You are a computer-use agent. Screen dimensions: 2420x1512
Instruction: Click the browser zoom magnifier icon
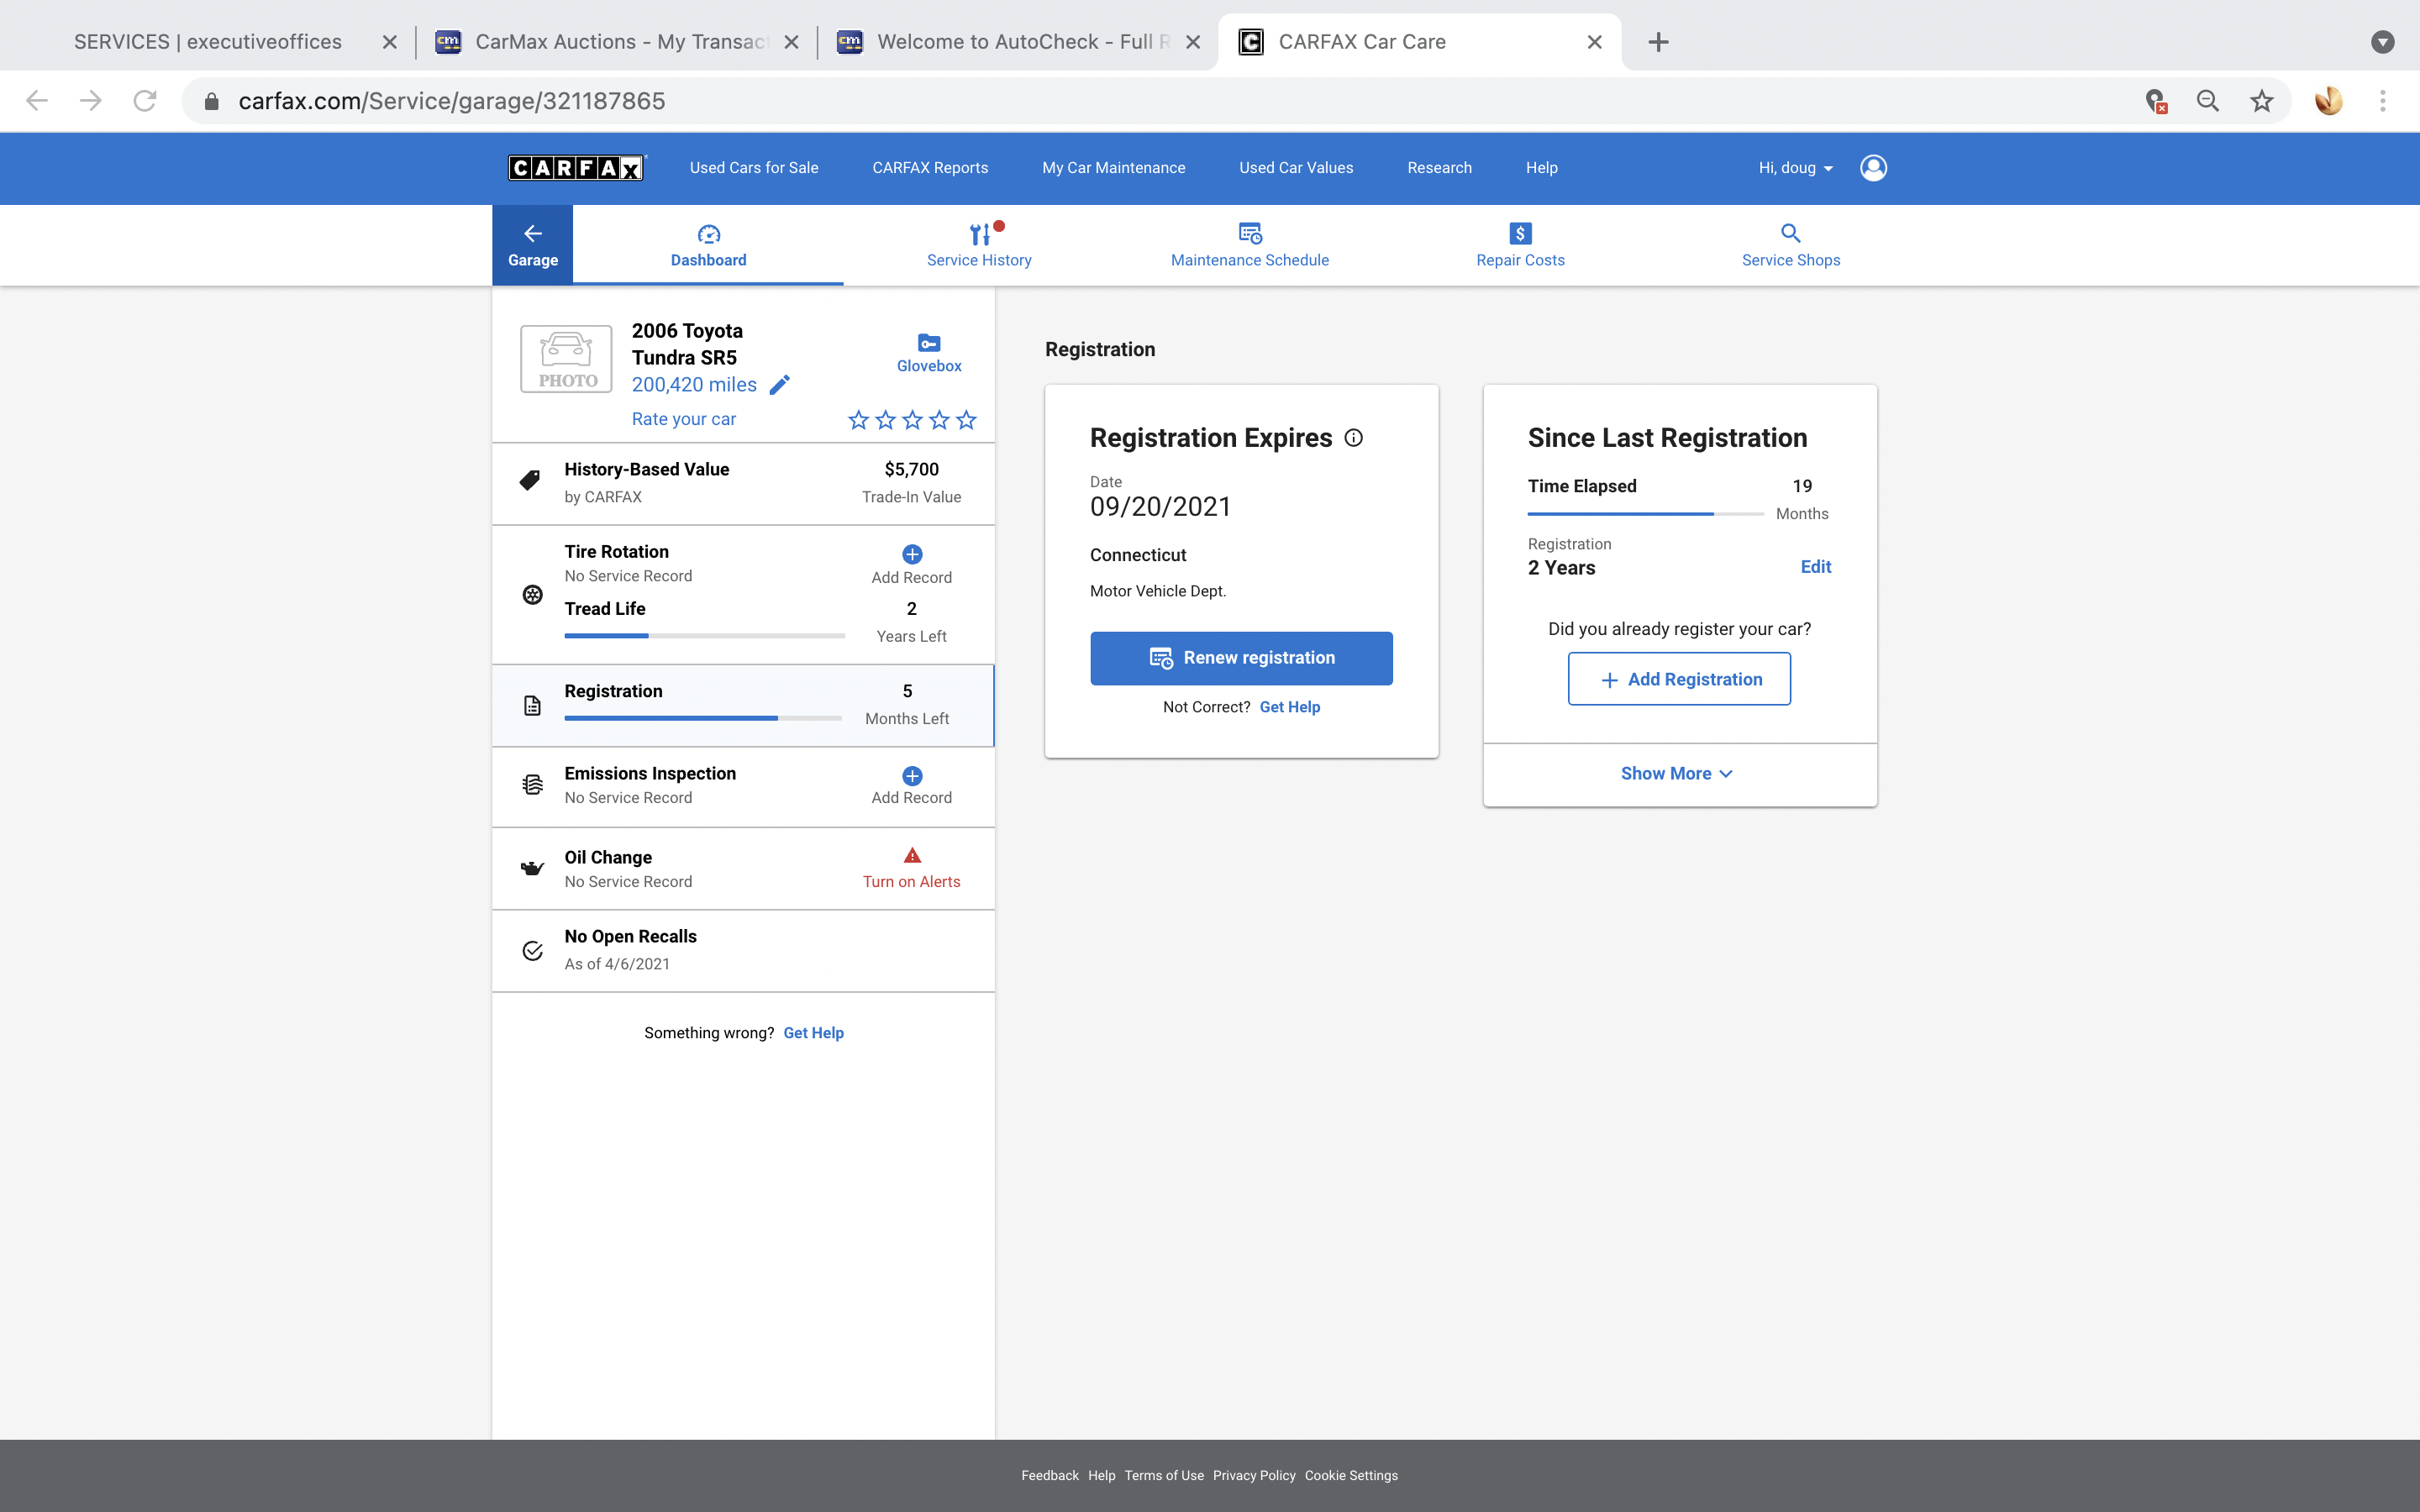point(2208,101)
